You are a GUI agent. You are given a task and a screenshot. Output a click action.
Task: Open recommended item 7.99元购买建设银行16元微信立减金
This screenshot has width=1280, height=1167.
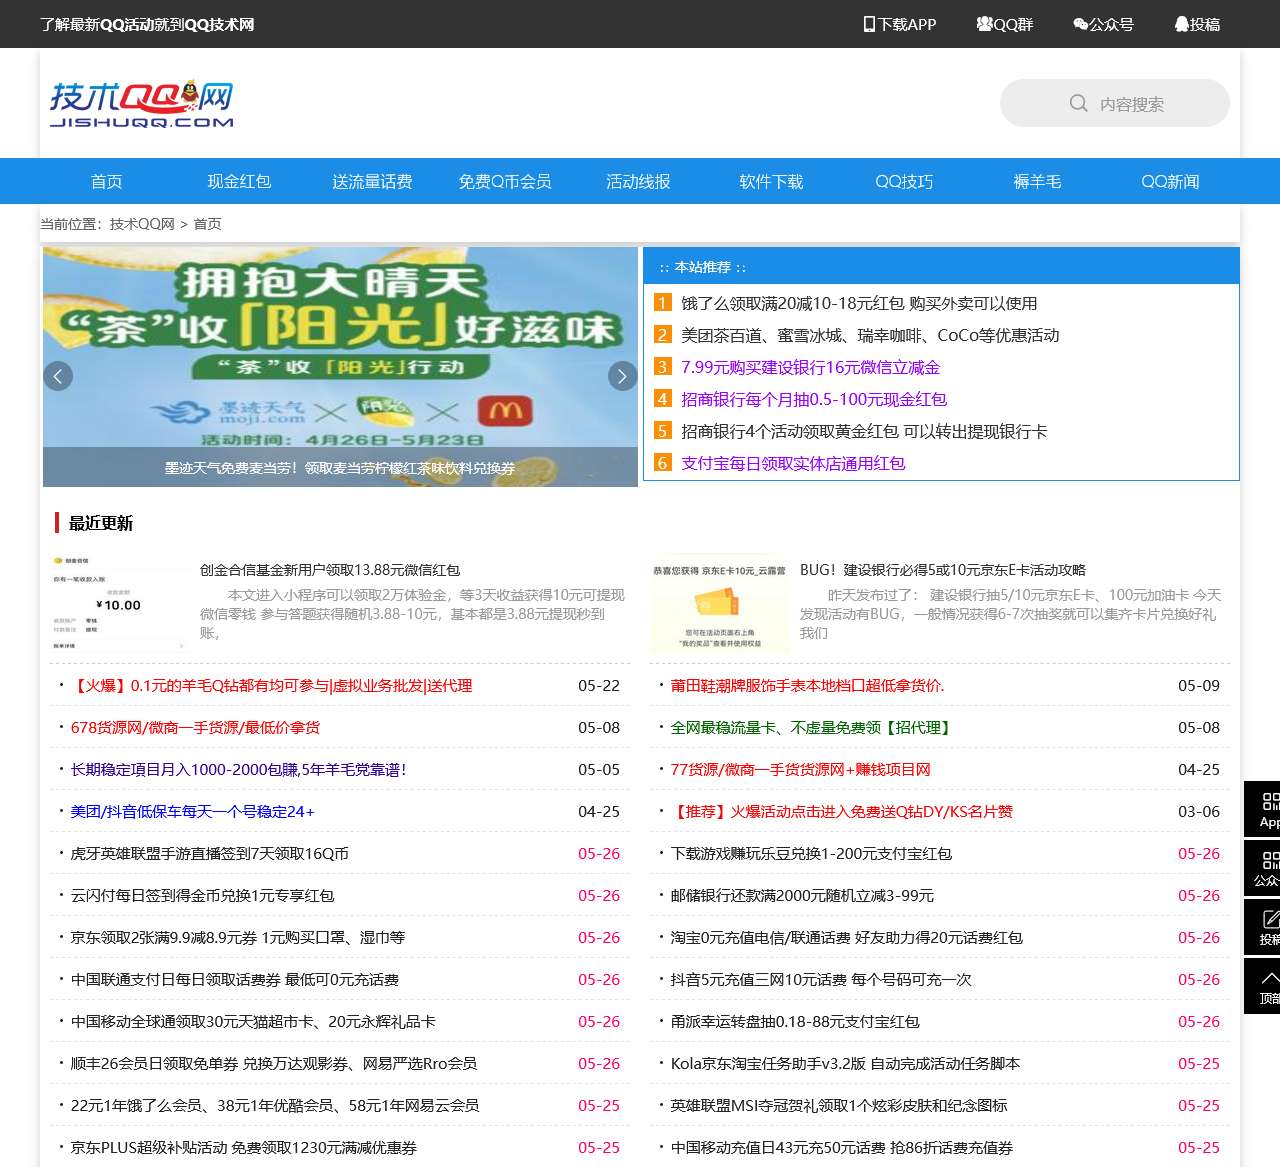click(810, 367)
